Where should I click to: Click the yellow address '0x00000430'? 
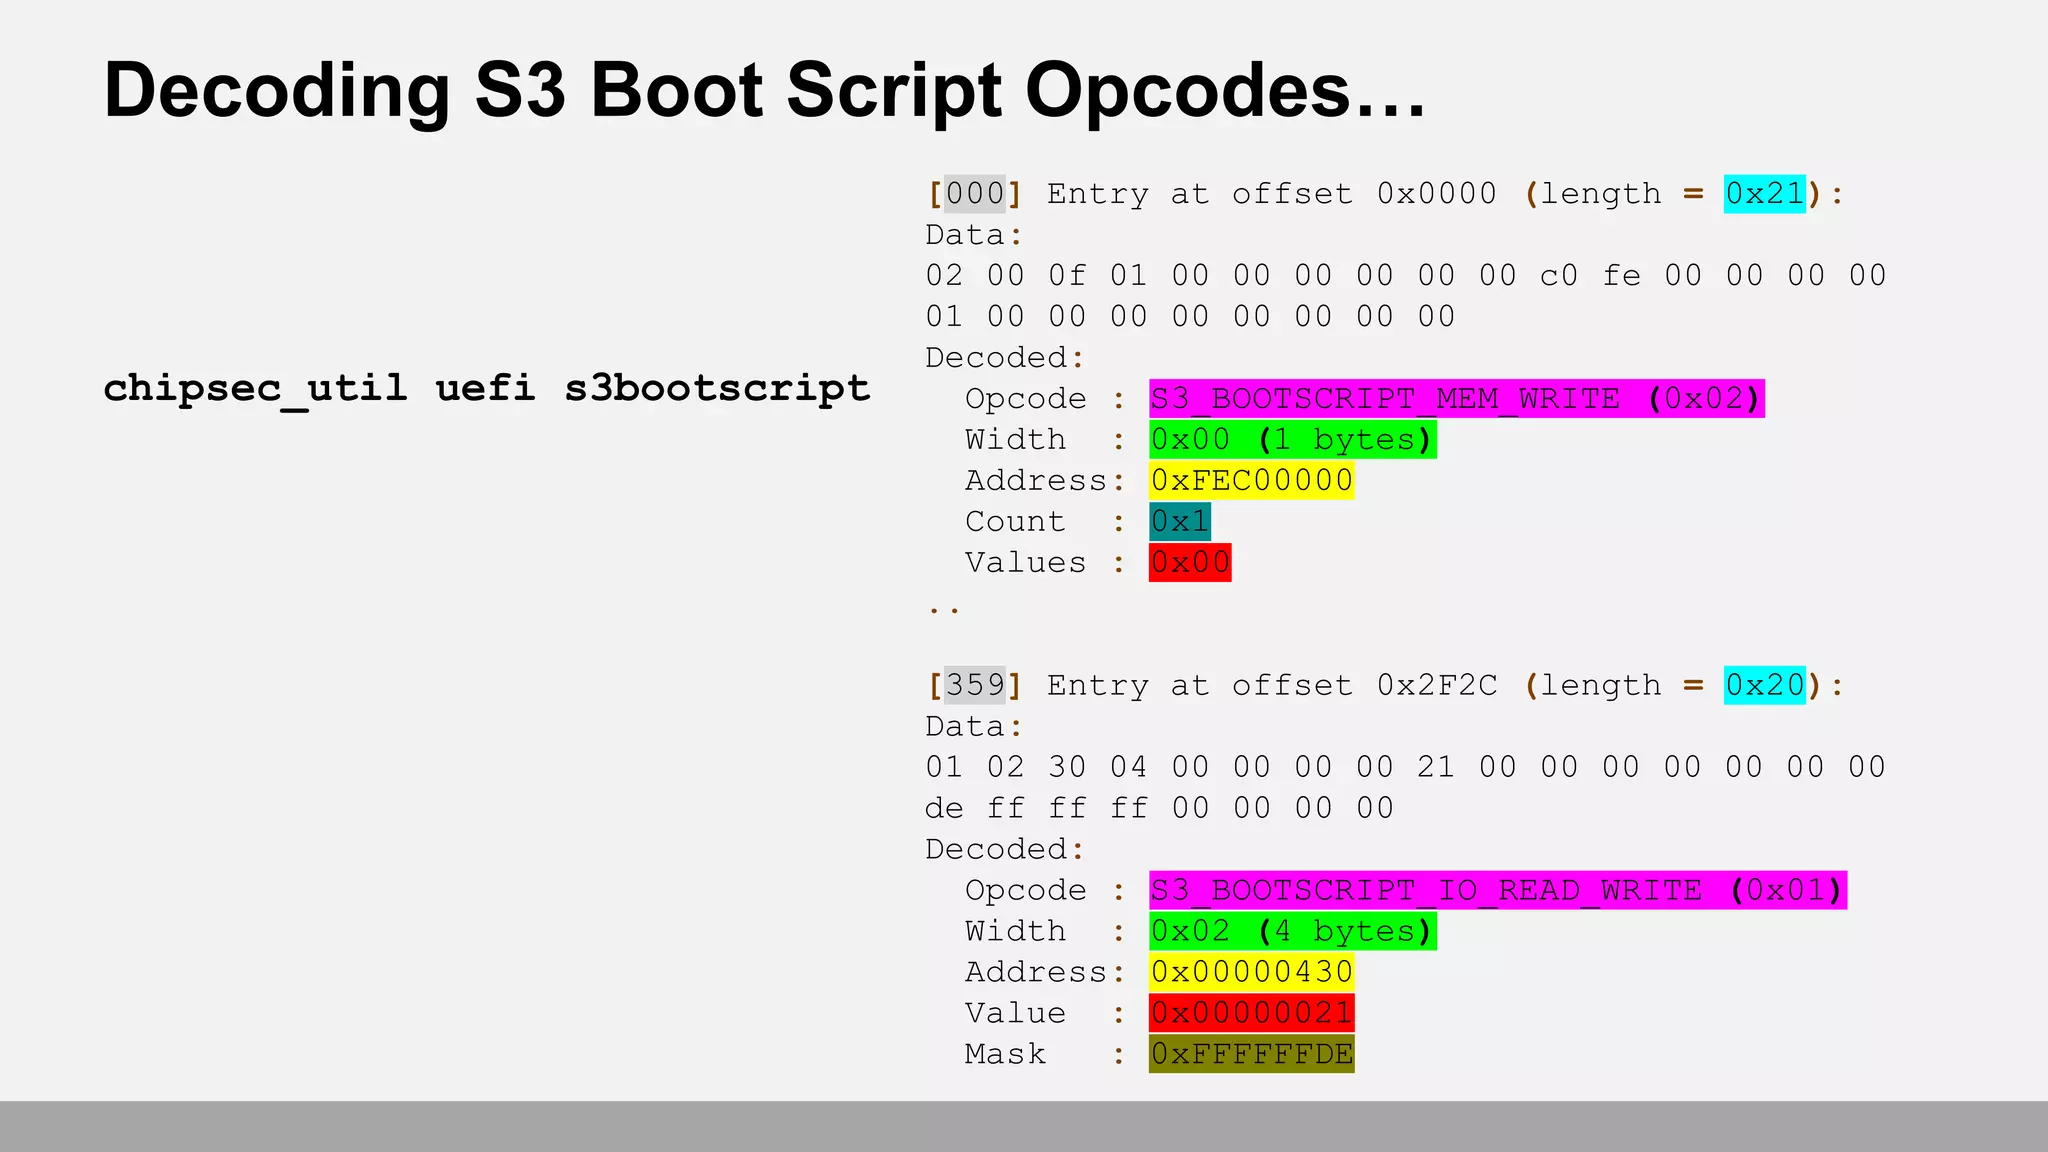[1252, 972]
